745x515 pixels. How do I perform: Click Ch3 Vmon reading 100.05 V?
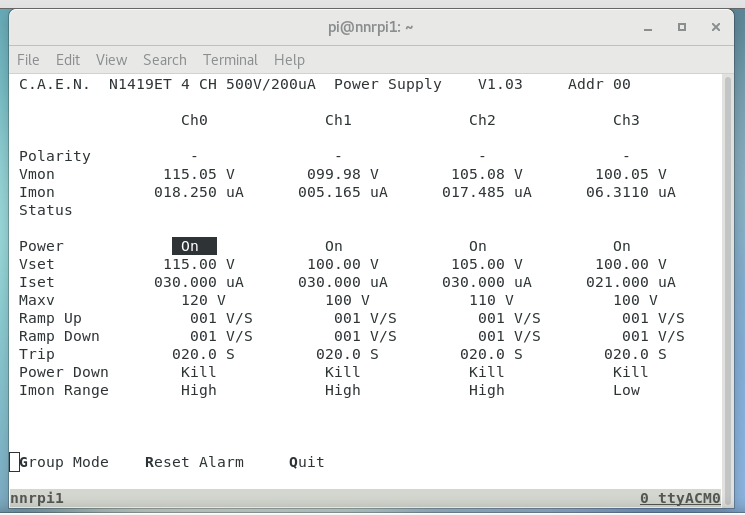coord(630,174)
